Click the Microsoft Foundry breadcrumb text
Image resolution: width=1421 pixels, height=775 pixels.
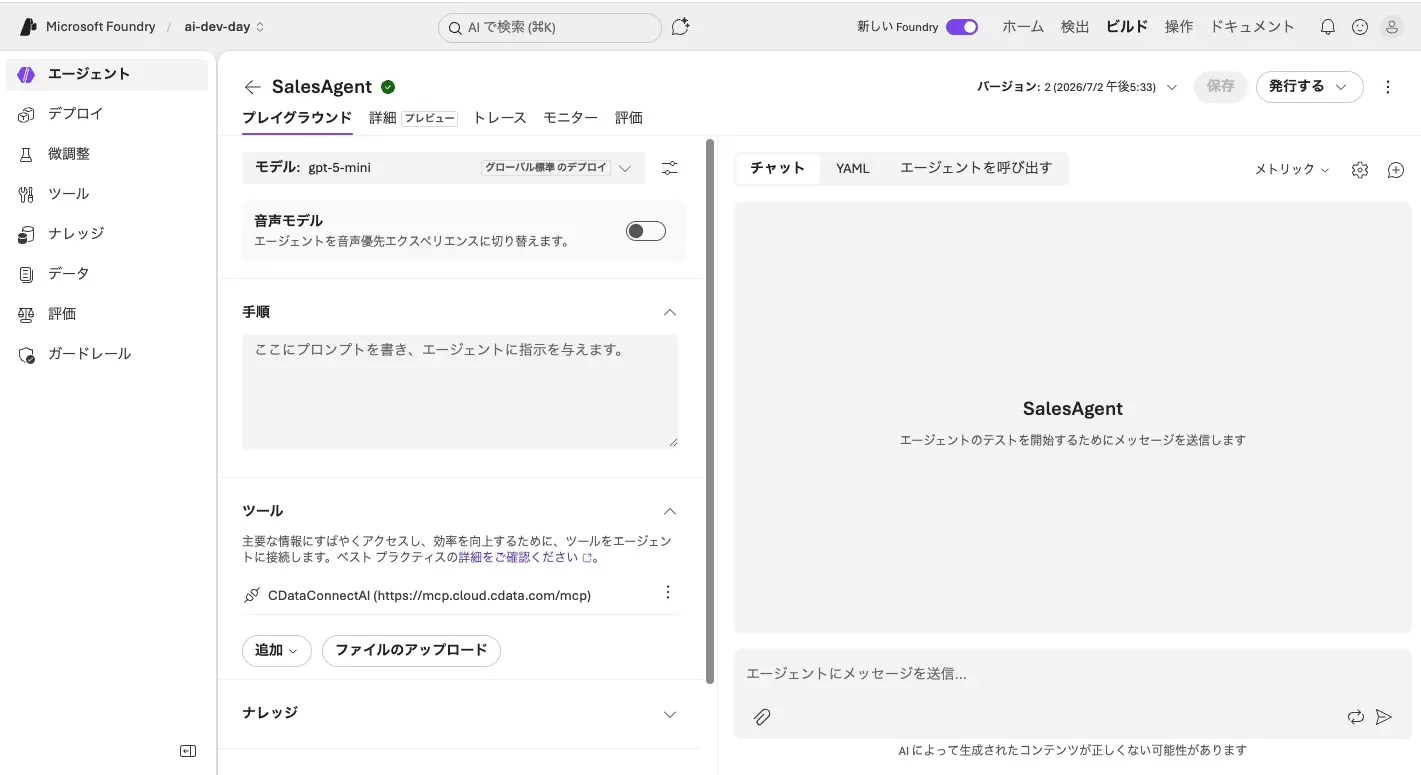101,27
